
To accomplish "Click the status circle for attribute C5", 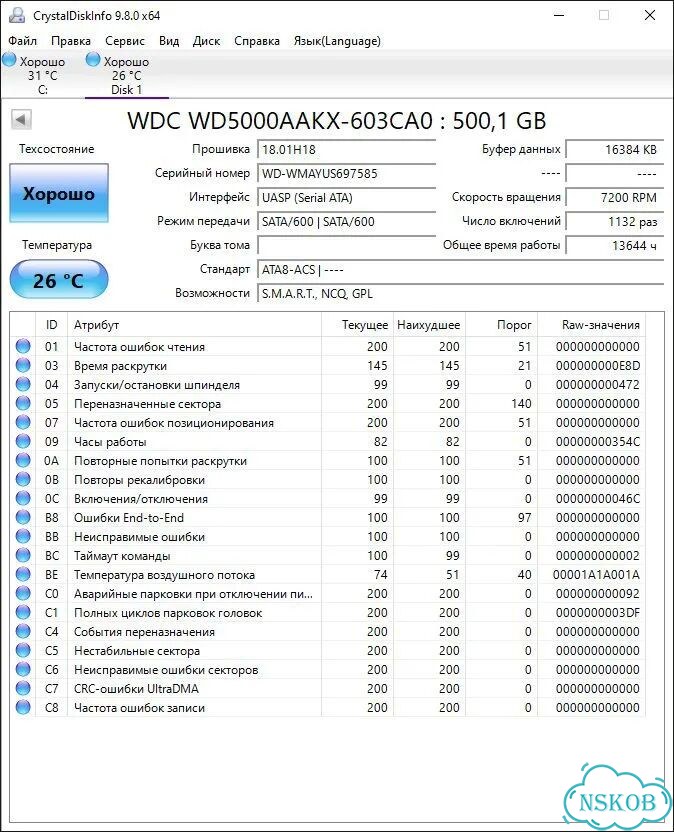I will [23, 651].
